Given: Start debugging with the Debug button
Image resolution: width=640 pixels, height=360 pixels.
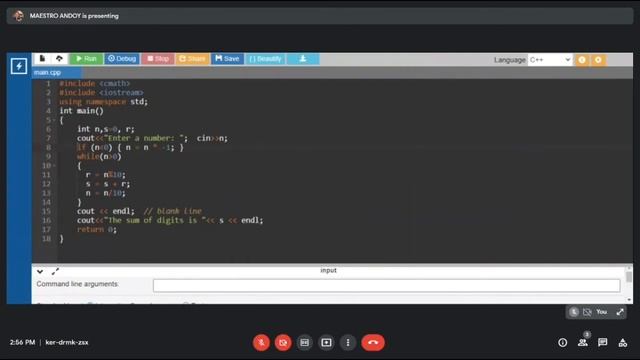Looking at the screenshot, I should click(122, 59).
